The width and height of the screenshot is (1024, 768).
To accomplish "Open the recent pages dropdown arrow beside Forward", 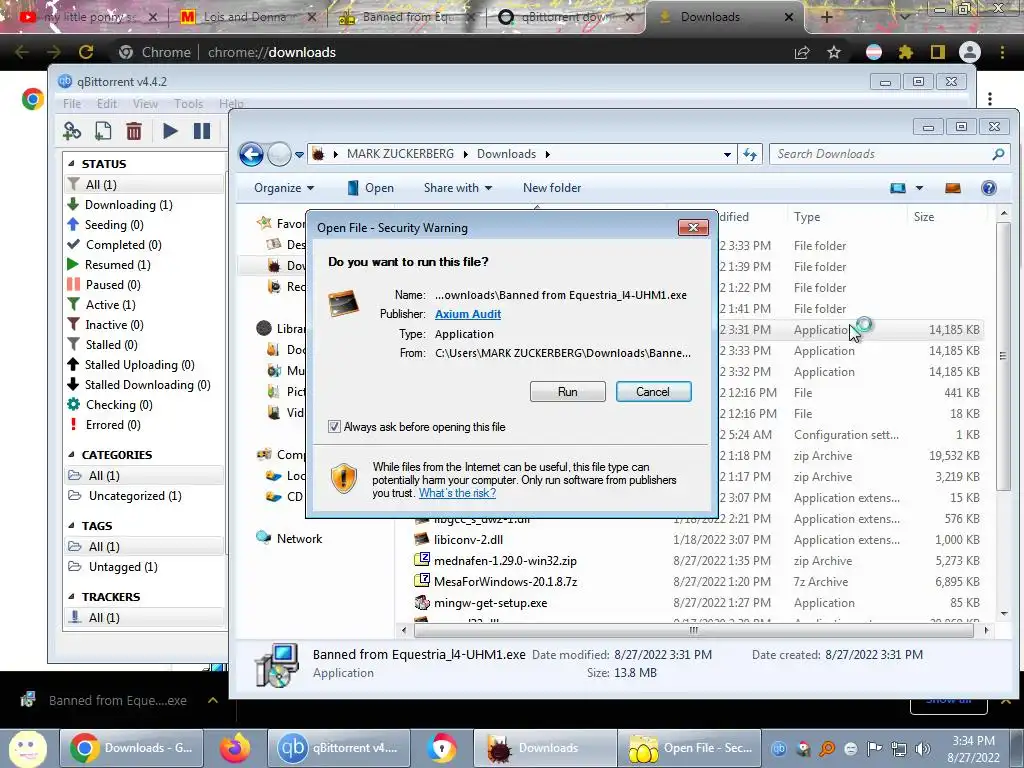I will pos(299,155).
